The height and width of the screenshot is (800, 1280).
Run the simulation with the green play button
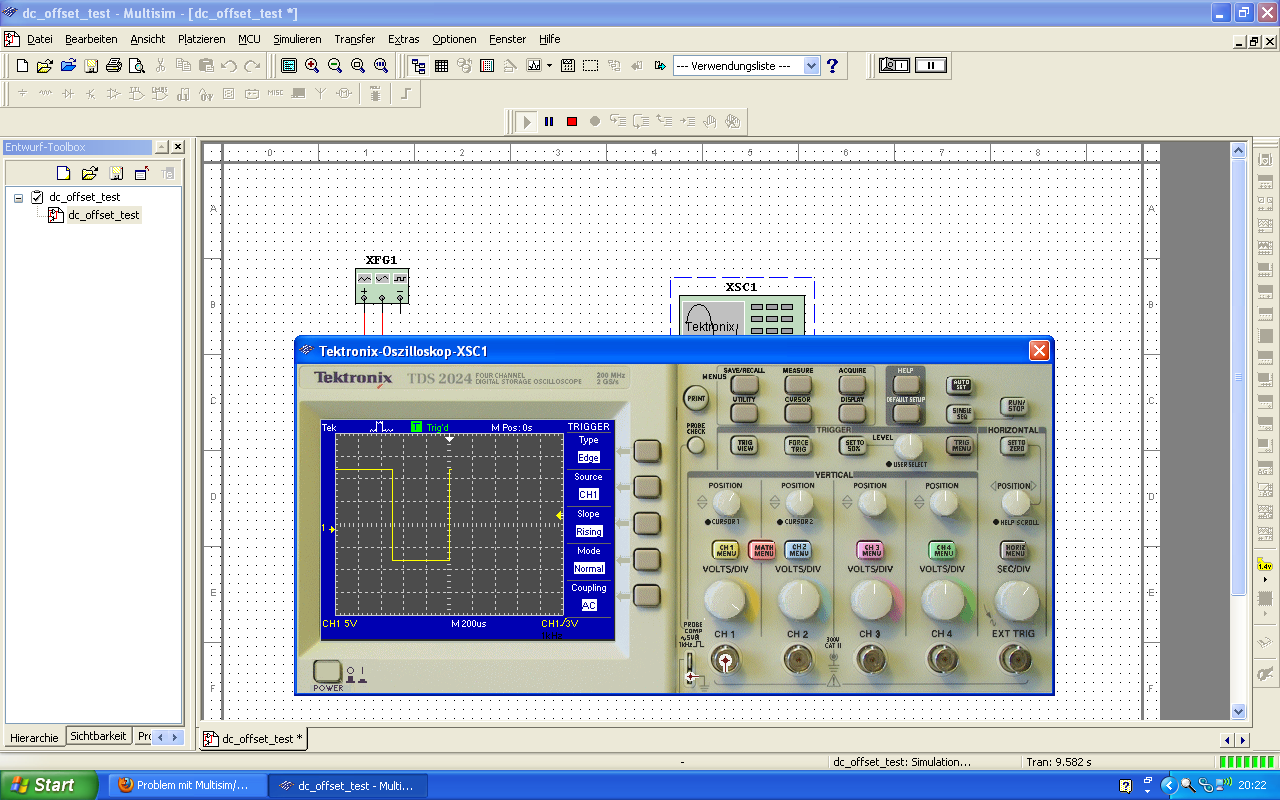pos(527,122)
